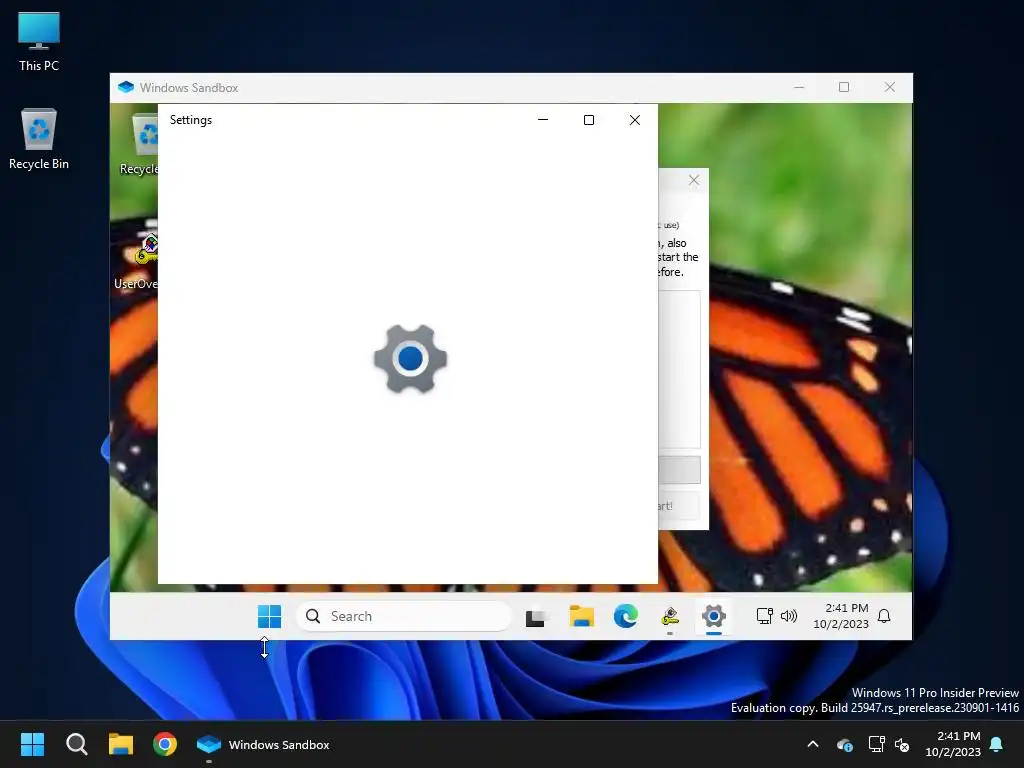Open This PC desktop icon
Viewport: 1024px width, 768px height.
pyautogui.click(x=39, y=41)
